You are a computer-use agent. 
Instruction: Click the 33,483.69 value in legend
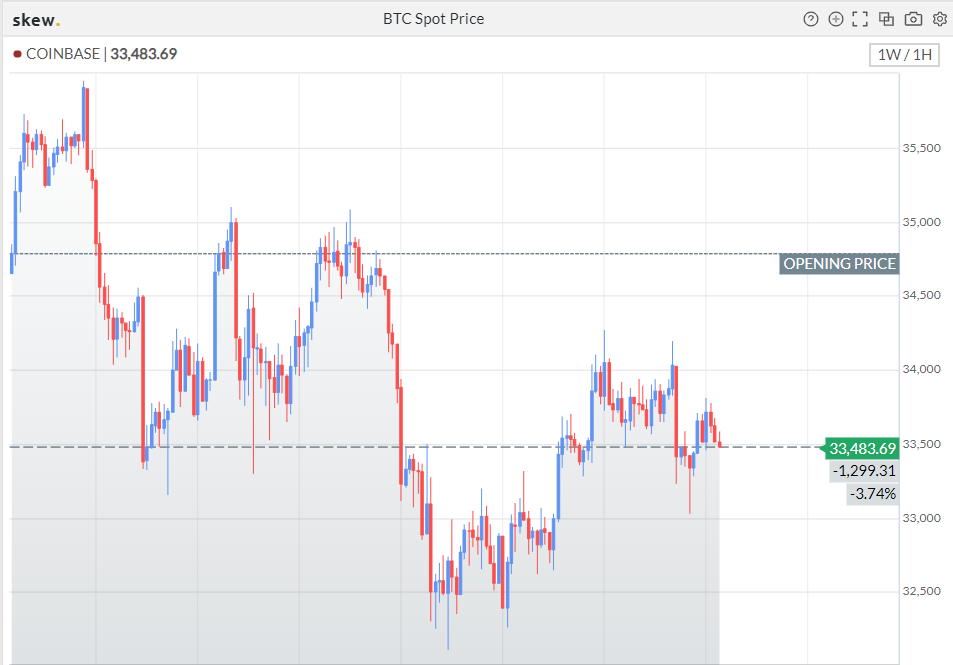point(143,54)
